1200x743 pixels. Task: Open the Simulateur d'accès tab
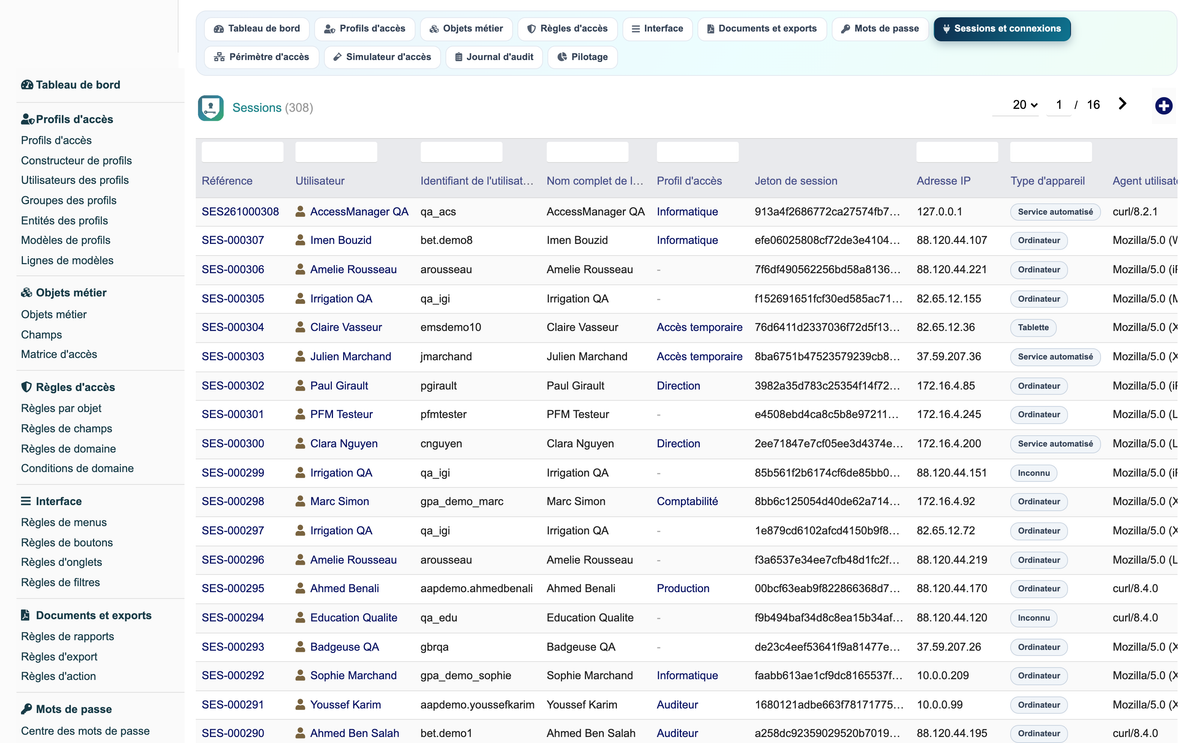(x=382, y=57)
